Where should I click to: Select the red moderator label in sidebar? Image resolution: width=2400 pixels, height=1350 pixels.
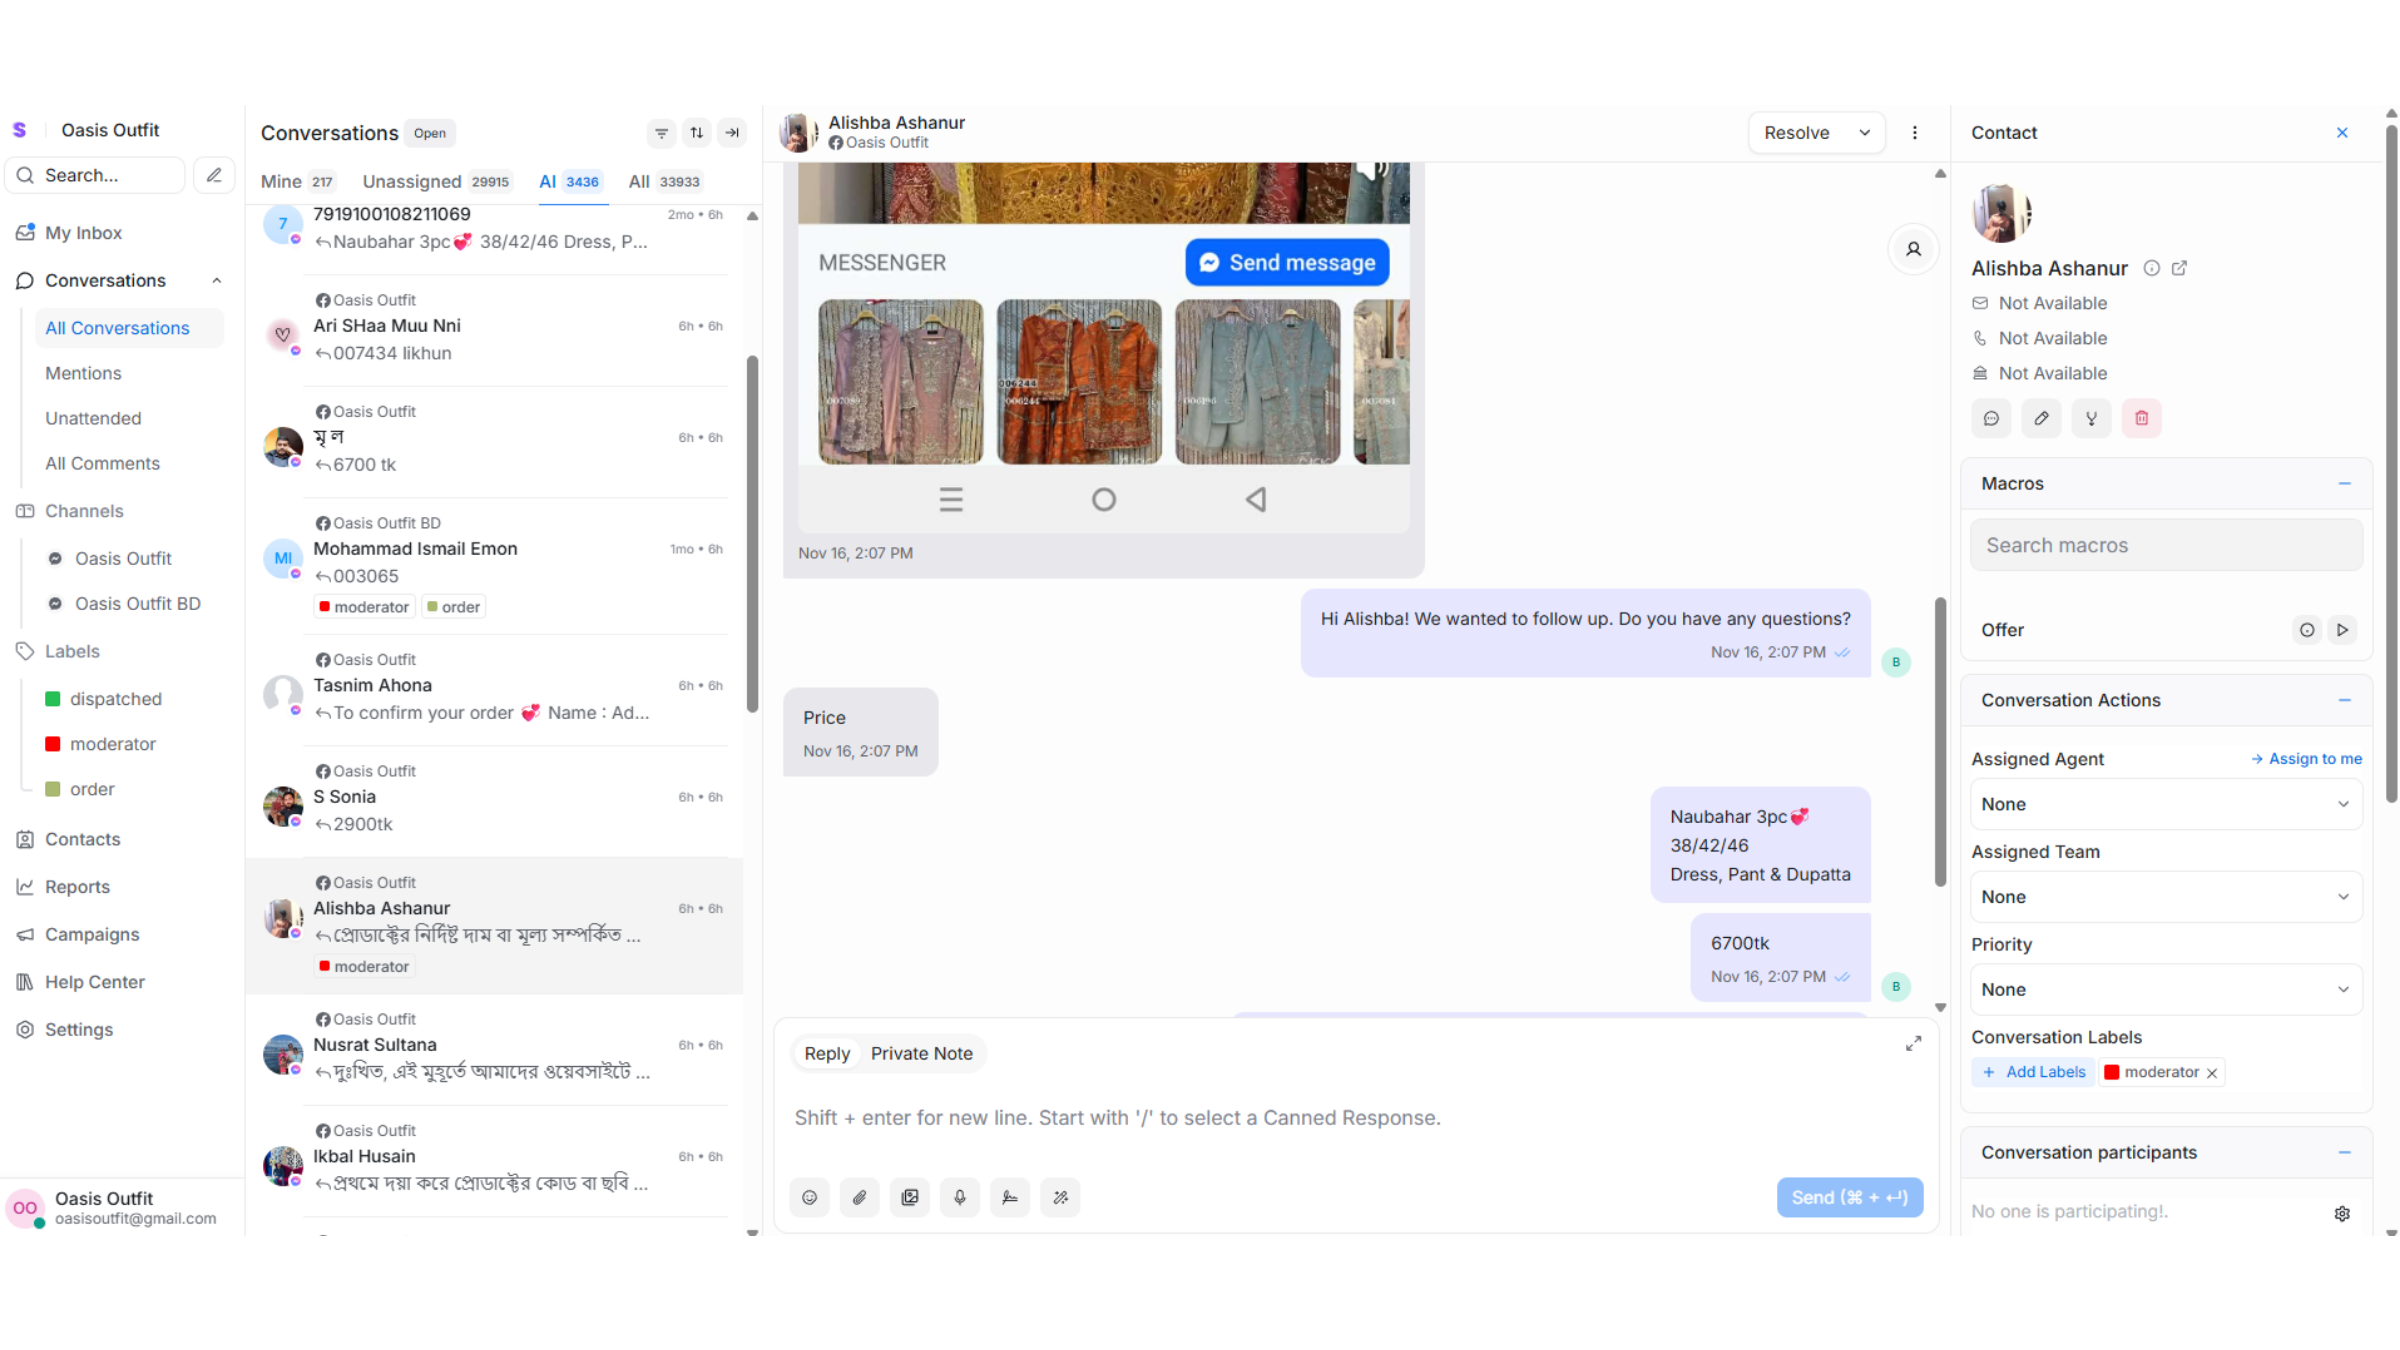tap(112, 744)
